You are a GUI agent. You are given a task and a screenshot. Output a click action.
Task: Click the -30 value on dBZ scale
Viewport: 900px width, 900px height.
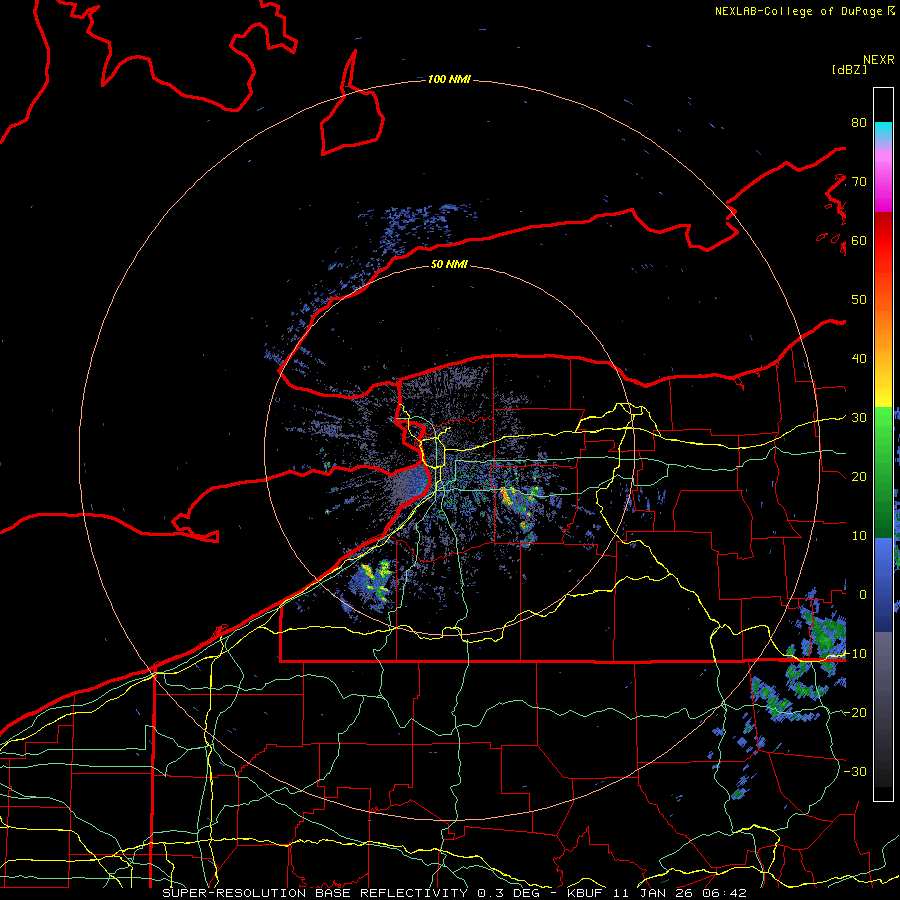(855, 771)
